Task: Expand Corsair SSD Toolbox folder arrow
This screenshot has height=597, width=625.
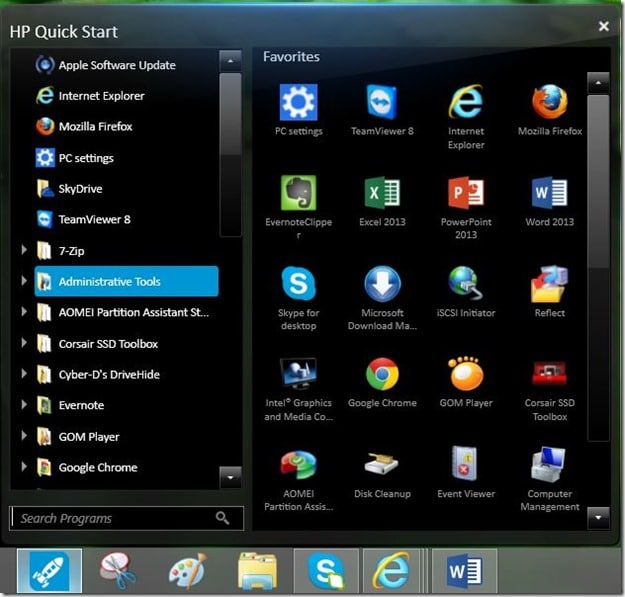Action: pos(24,342)
